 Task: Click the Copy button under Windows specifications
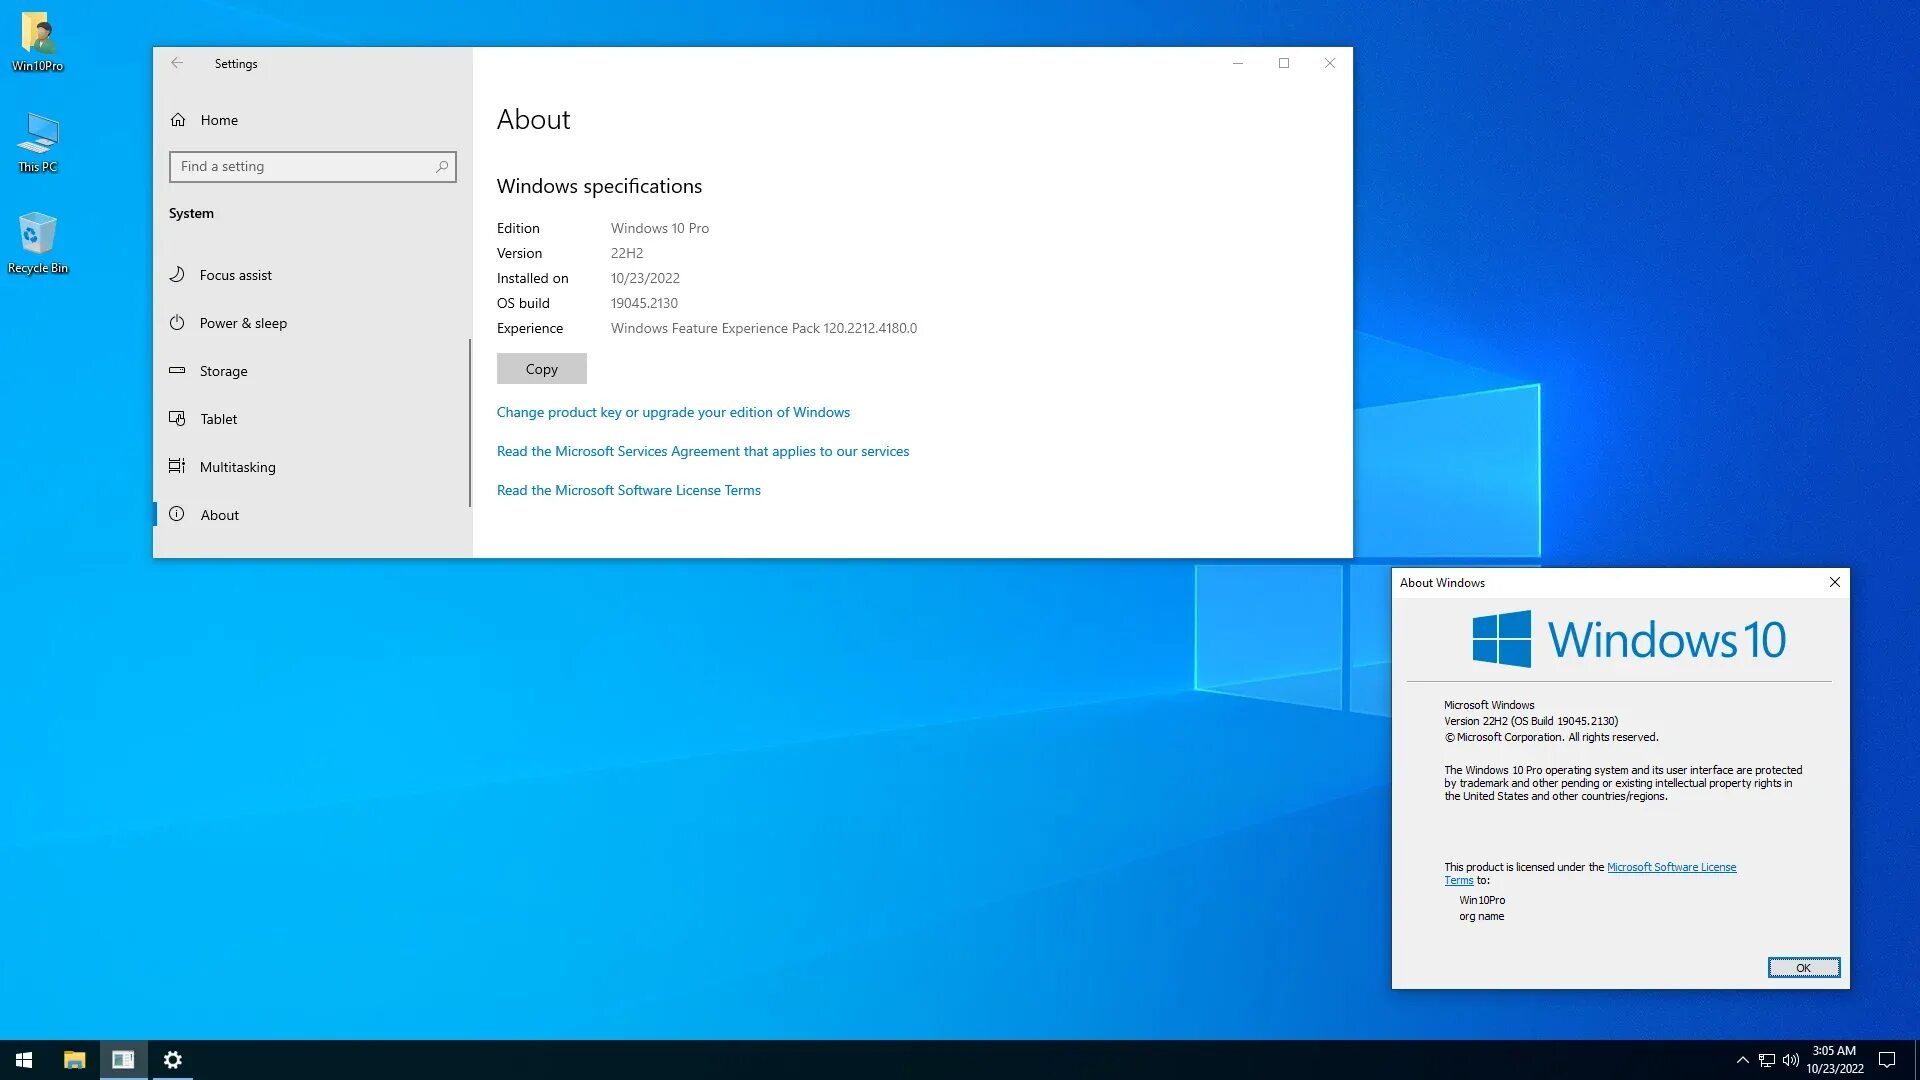[541, 369]
